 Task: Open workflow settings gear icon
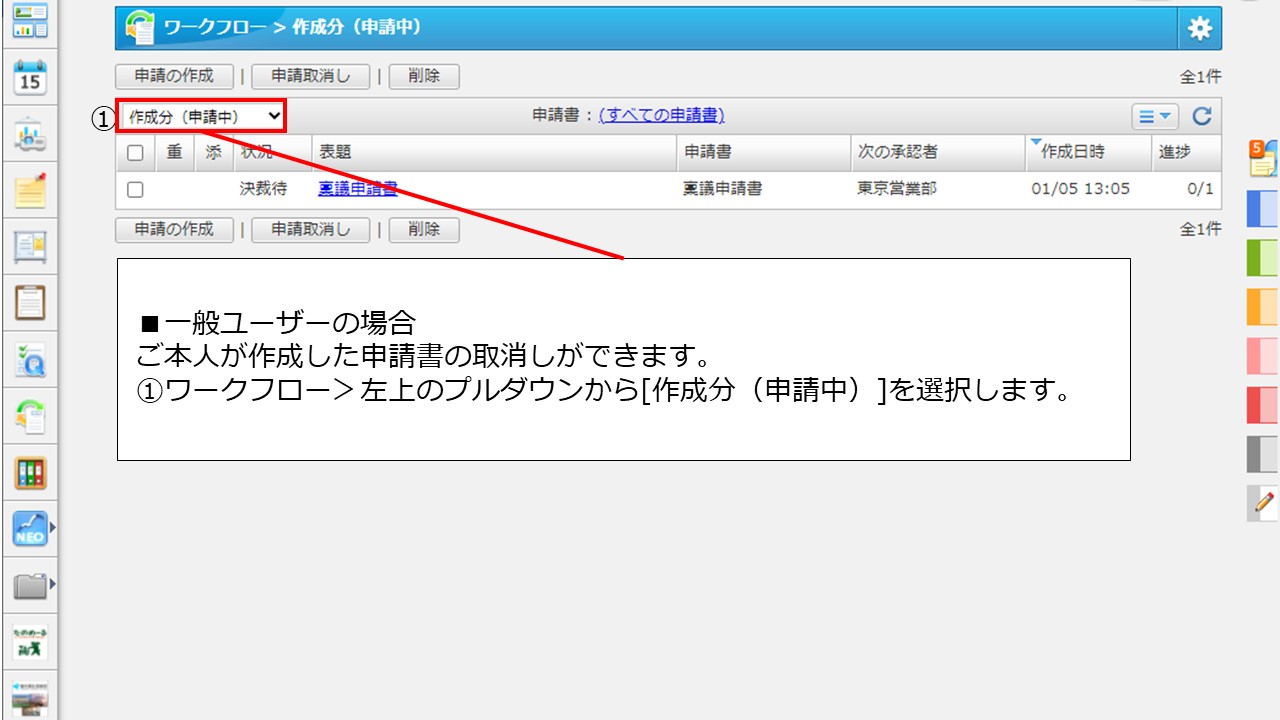[1199, 29]
